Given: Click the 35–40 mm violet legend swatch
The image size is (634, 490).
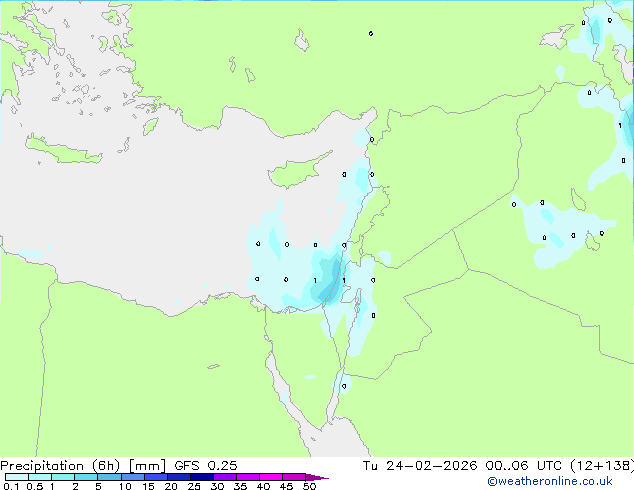Looking at the screenshot, I should point(248,477).
